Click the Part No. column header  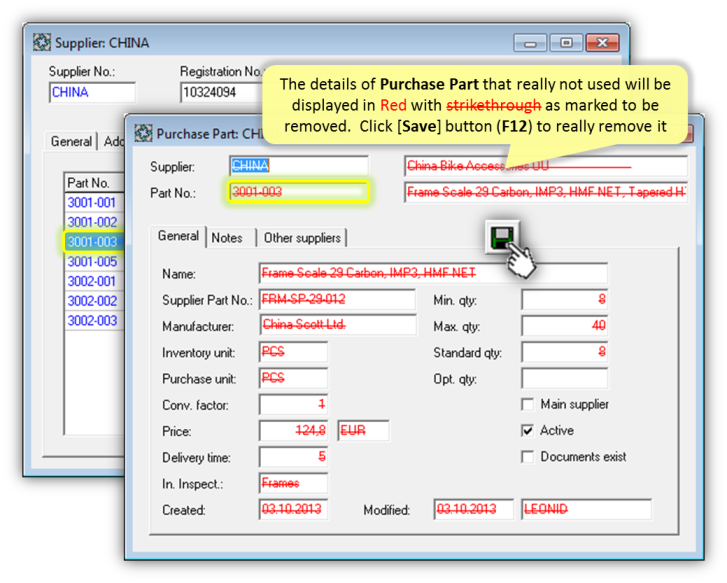95,183
